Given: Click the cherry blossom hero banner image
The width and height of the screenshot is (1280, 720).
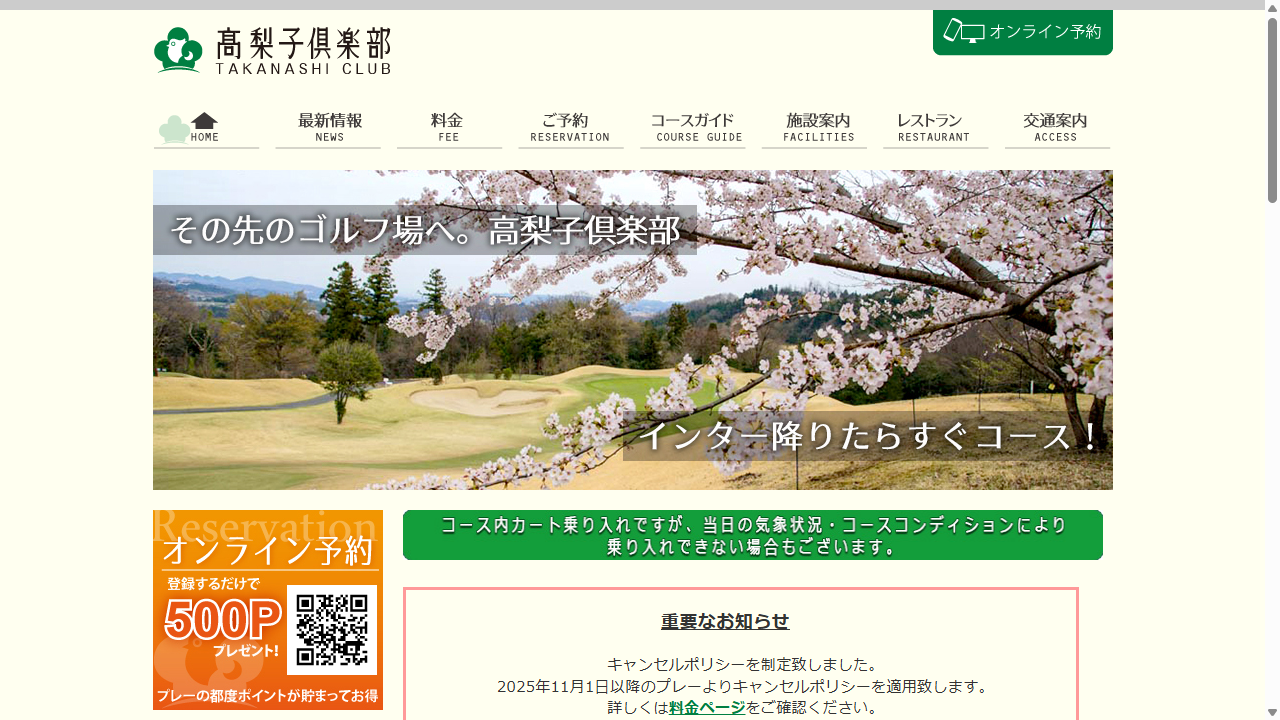Looking at the screenshot, I should (633, 330).
